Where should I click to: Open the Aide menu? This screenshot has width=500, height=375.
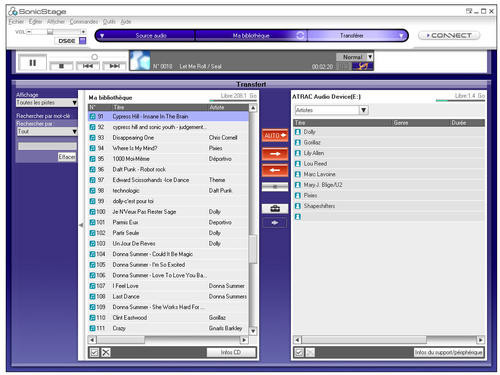click(126, 22)
